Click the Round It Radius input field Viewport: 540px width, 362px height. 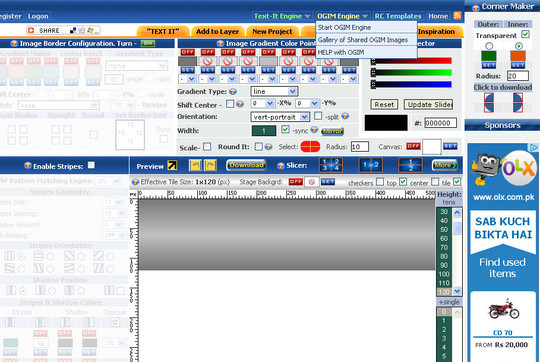360,147
